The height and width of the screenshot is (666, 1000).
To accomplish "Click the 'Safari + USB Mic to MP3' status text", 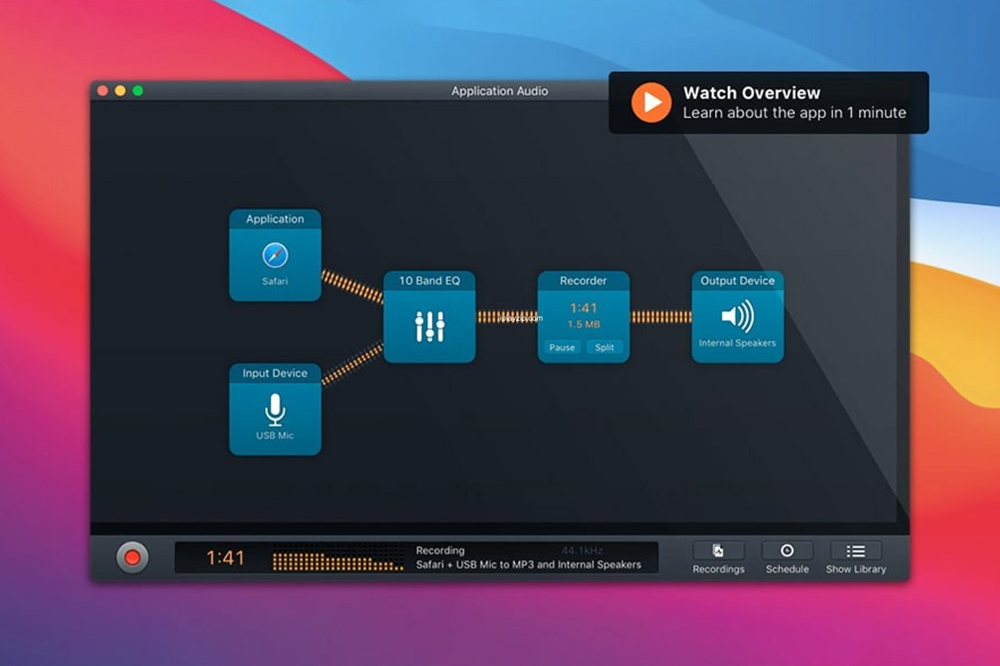I will point(529,565).
